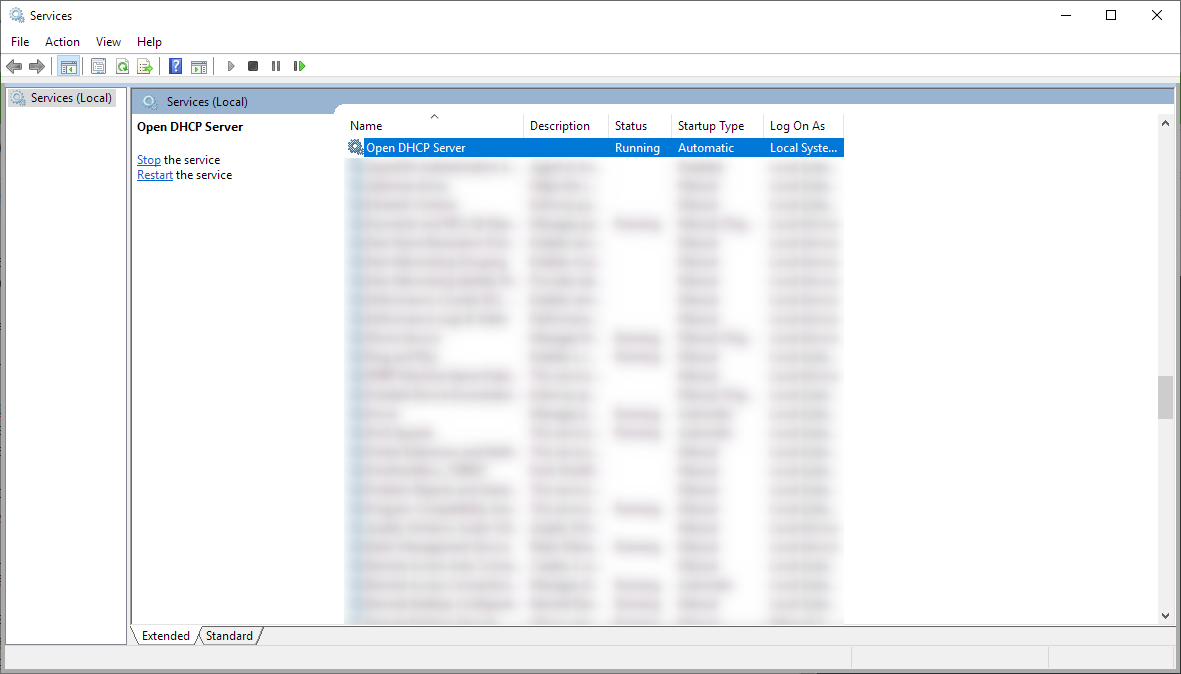Click the Pause Service toolbar icon
Screen dimensions: 1181x674
(x=275, y=66)
